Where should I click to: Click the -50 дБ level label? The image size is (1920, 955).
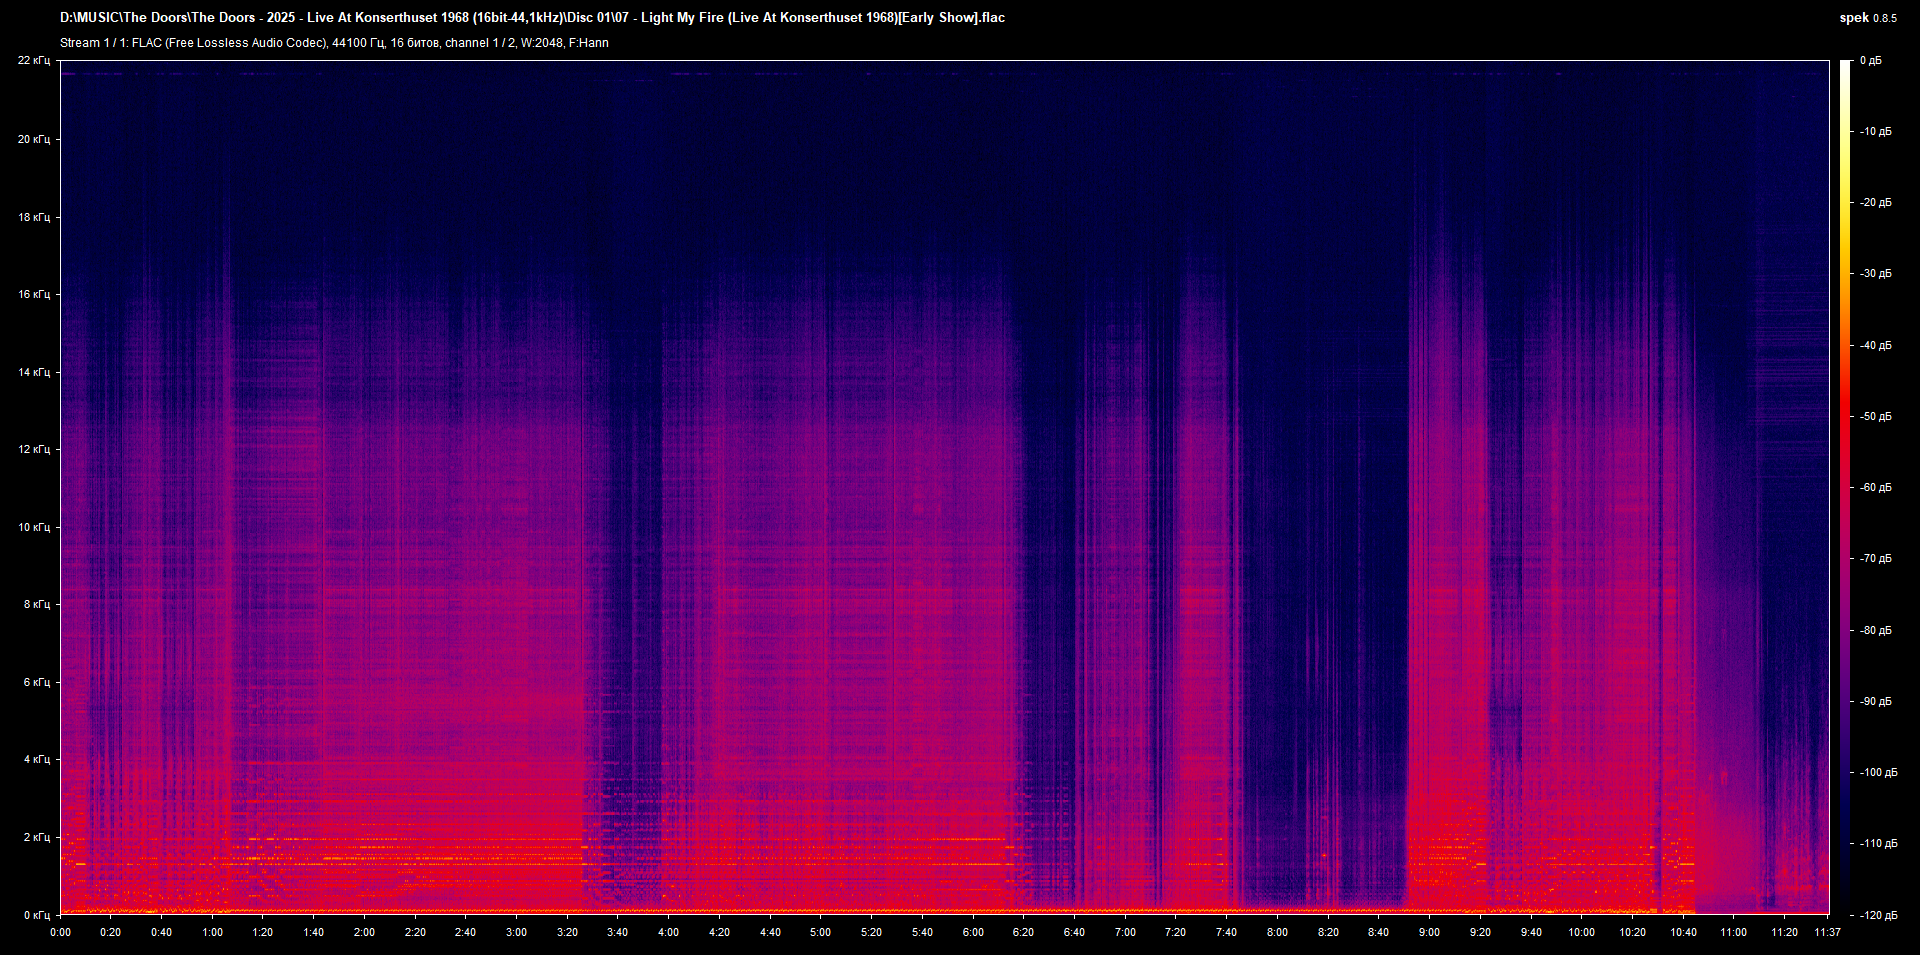click(x=1875, y=416)
